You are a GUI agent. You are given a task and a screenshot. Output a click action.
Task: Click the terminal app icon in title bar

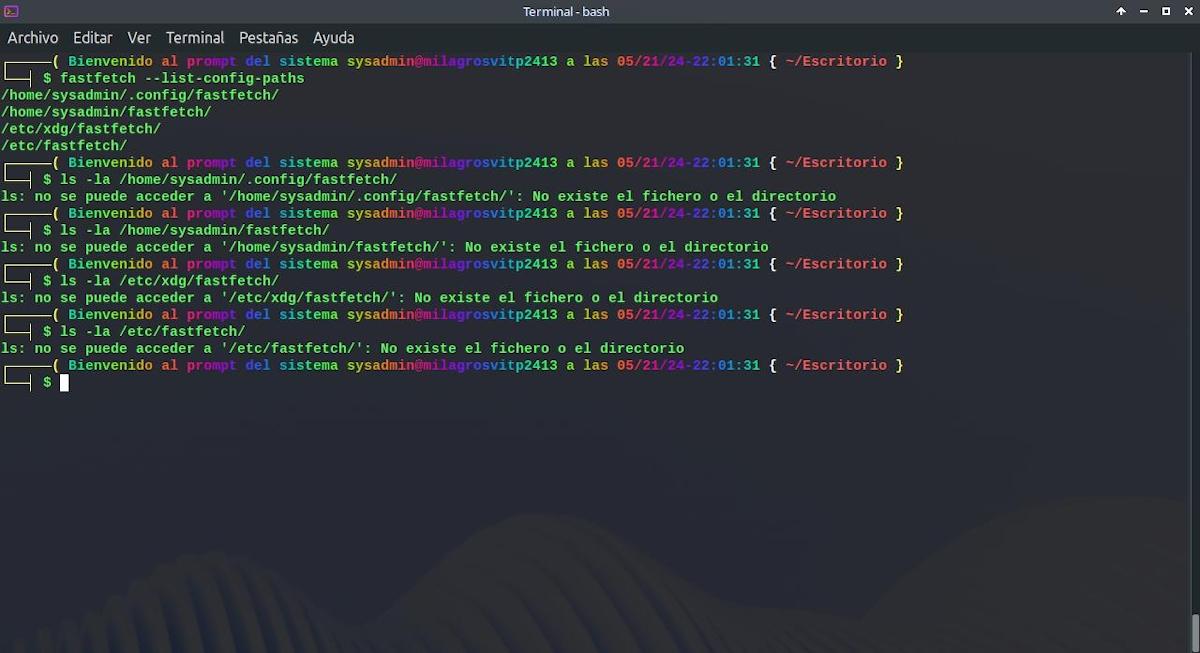[11, 11]
